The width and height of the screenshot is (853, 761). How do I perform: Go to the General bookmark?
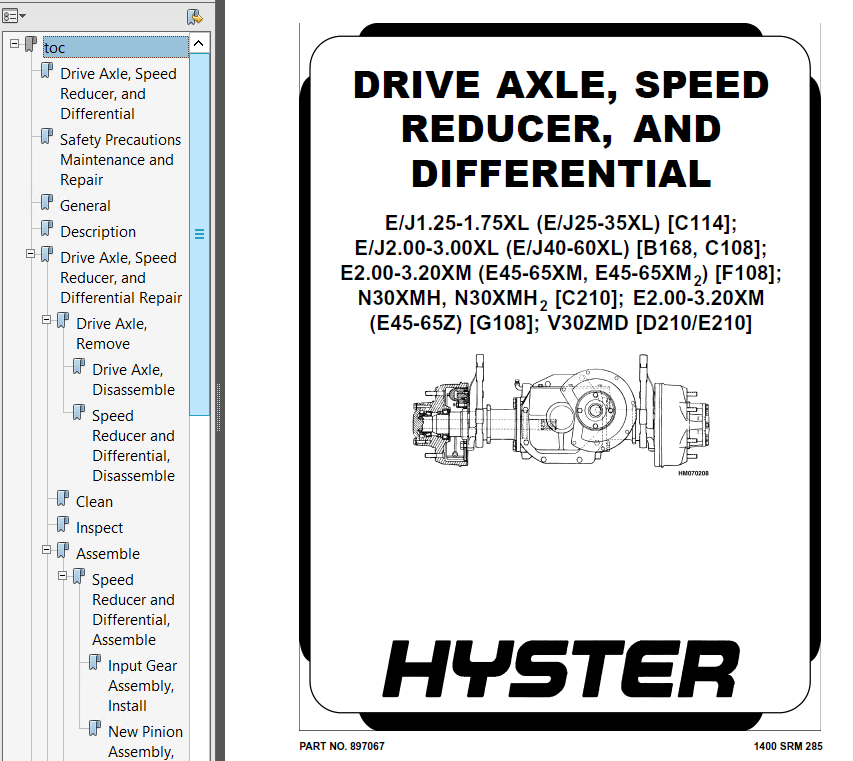tap(85, 206)
